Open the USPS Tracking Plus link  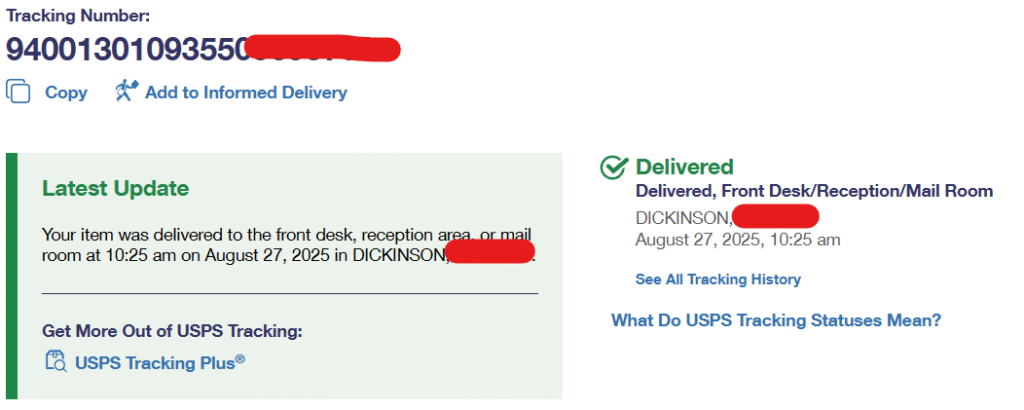click(x=159, y=363)
